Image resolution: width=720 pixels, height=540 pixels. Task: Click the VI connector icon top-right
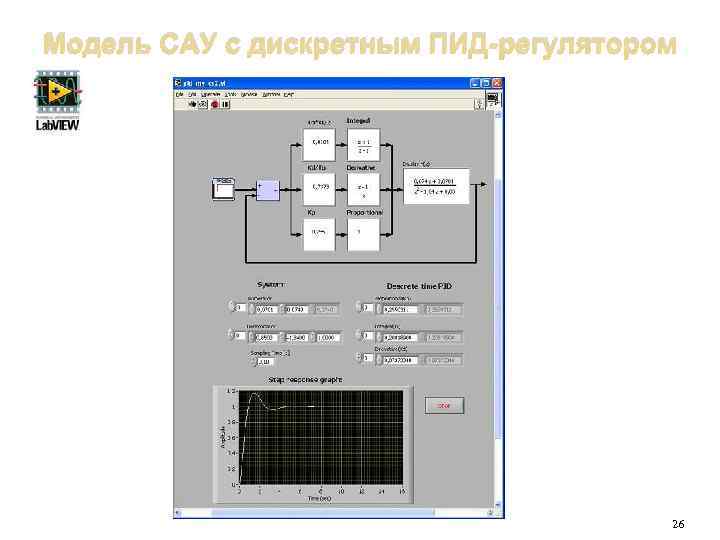point(493,100)
